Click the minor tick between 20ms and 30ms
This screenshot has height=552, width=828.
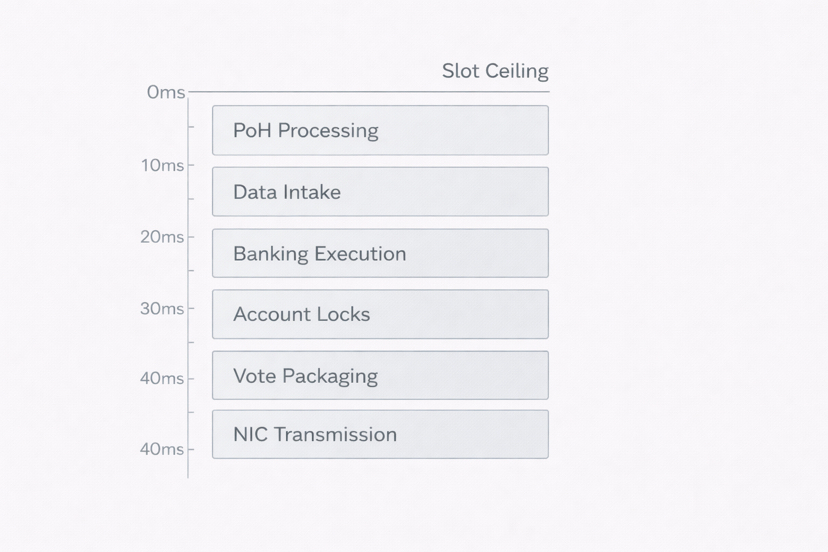(190, 271)
